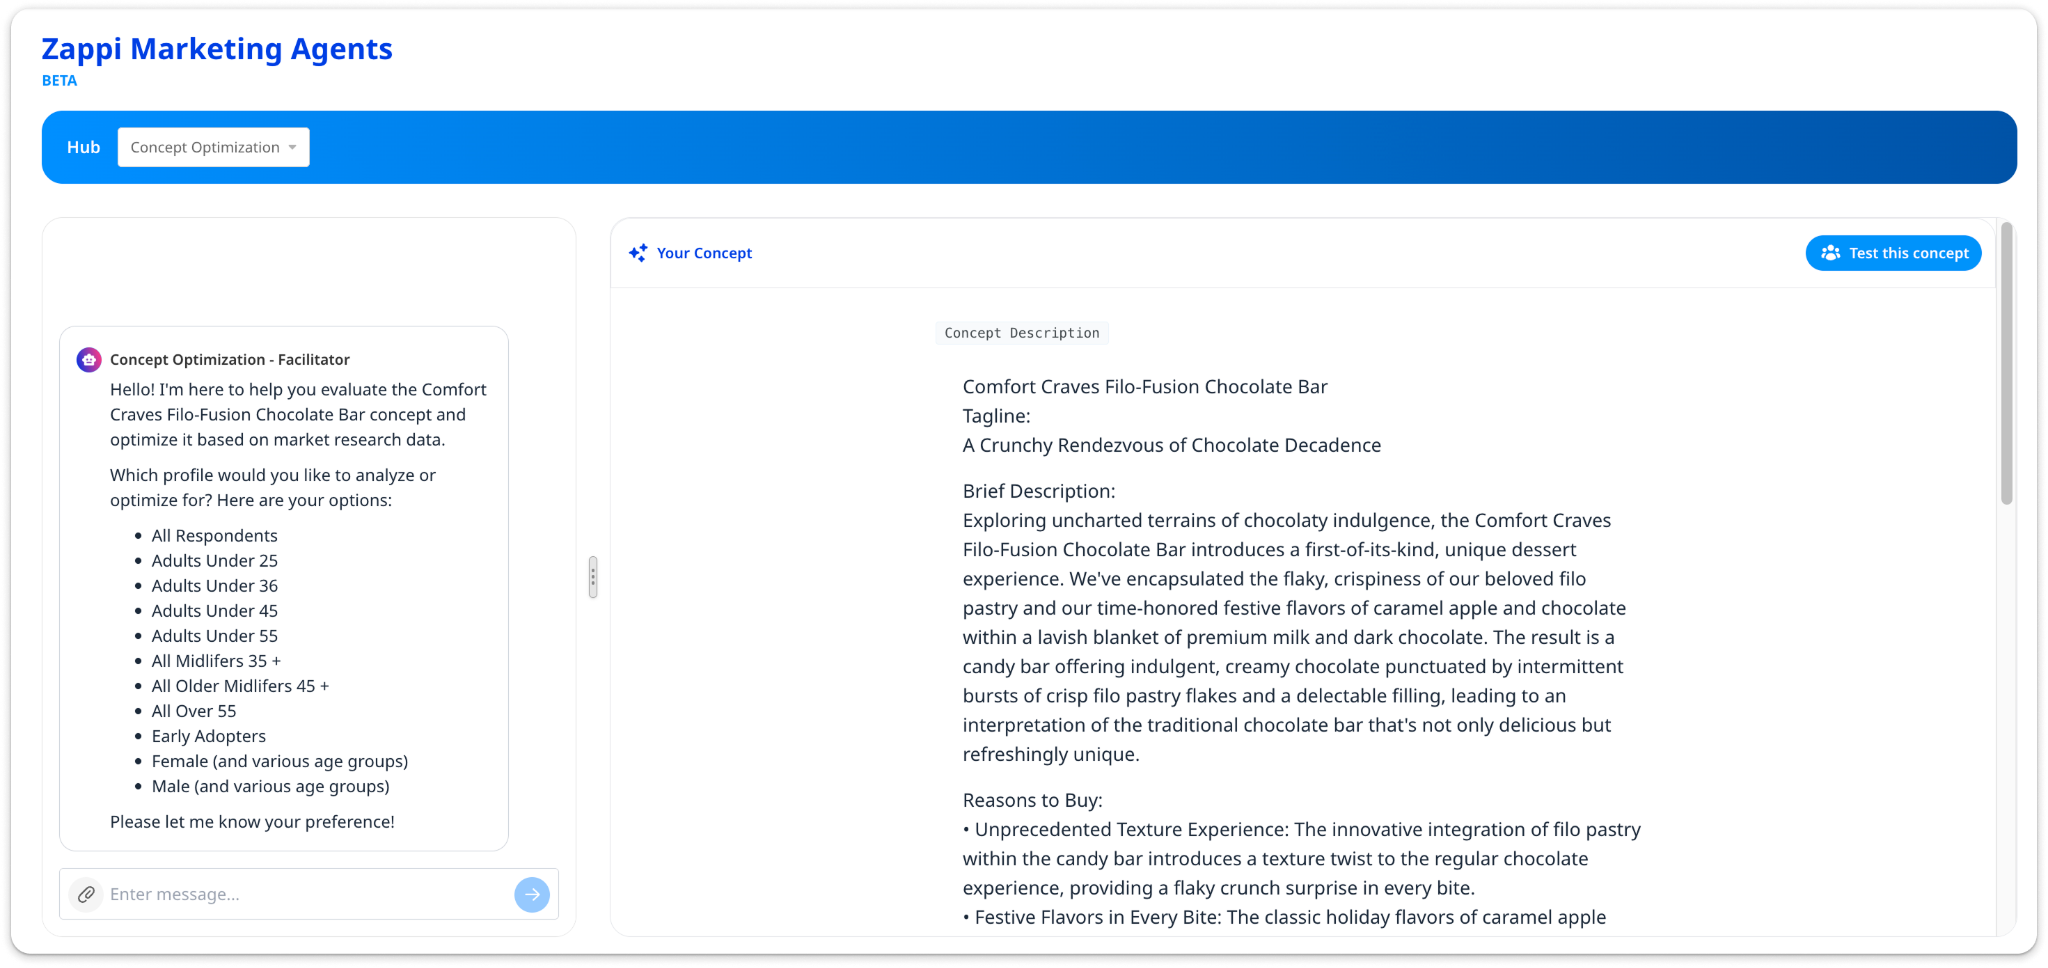Go to the Hub
Image resolution: width=2048 pixels, height=968 pixels.
pyautogui.click(x=84, y=147)
